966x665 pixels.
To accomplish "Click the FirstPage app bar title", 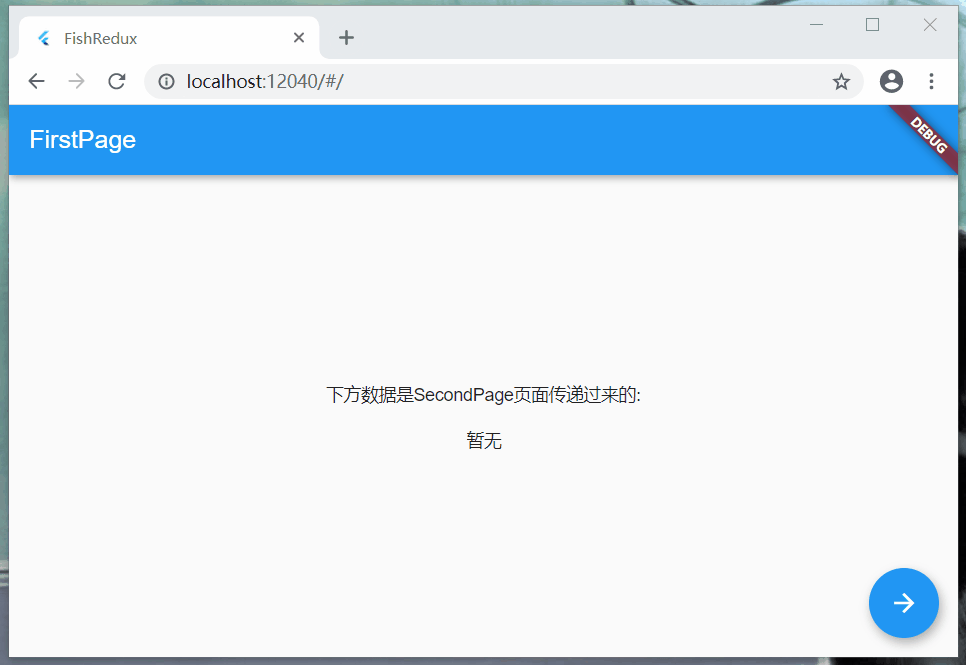I will (82, 140).
